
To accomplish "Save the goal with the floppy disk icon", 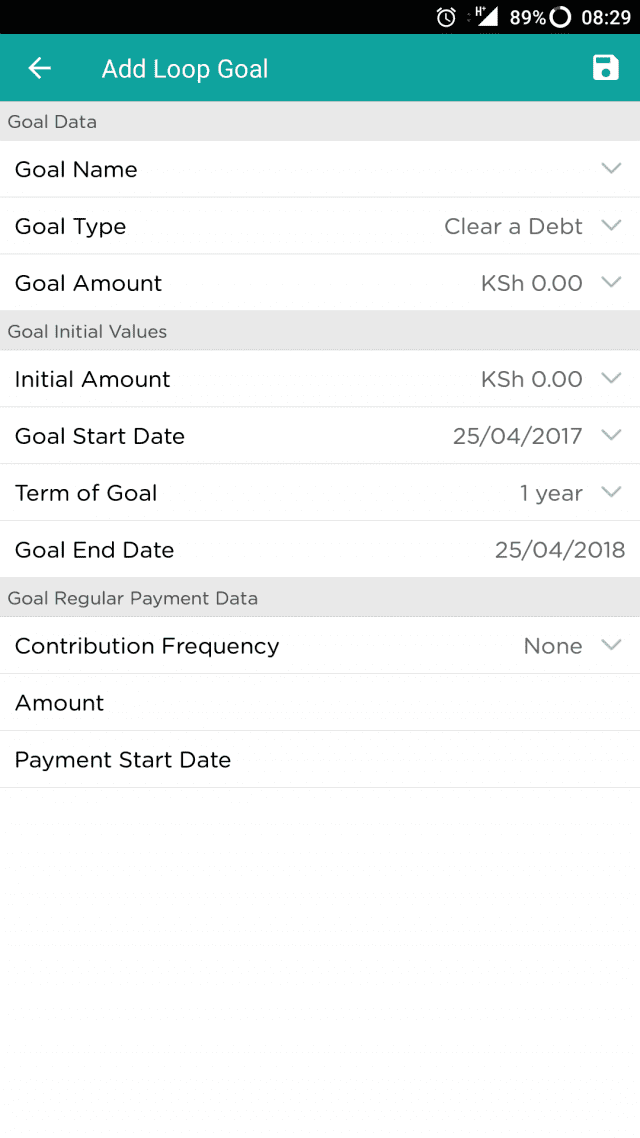I will (x=605, y=67).
